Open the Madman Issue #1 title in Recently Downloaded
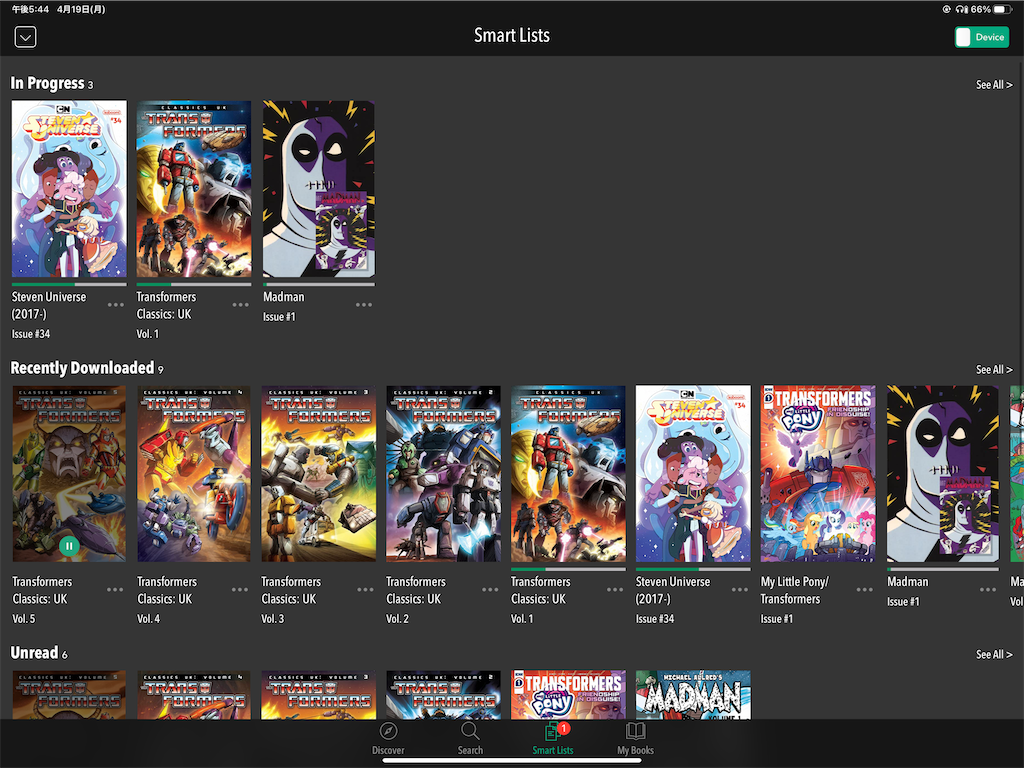1024x768 pixels. [908, 591]
